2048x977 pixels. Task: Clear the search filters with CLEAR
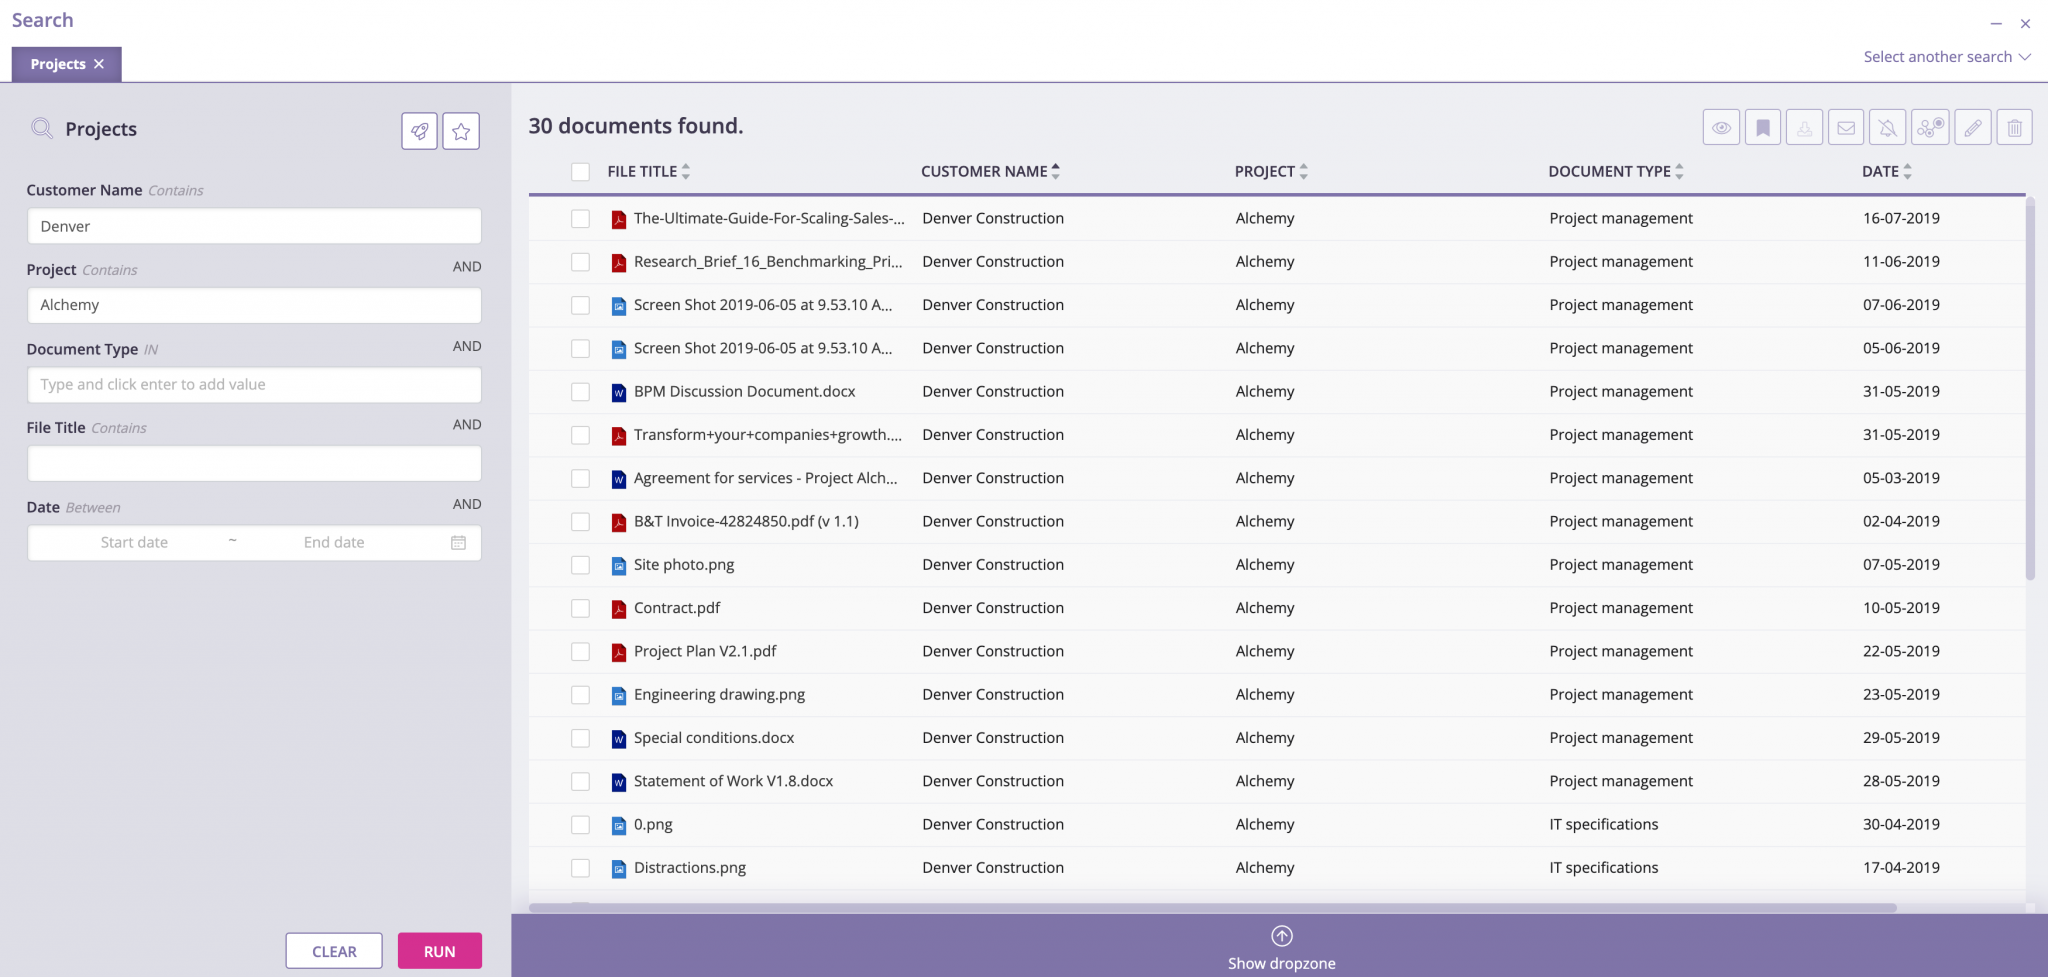[x=333, y=951]
